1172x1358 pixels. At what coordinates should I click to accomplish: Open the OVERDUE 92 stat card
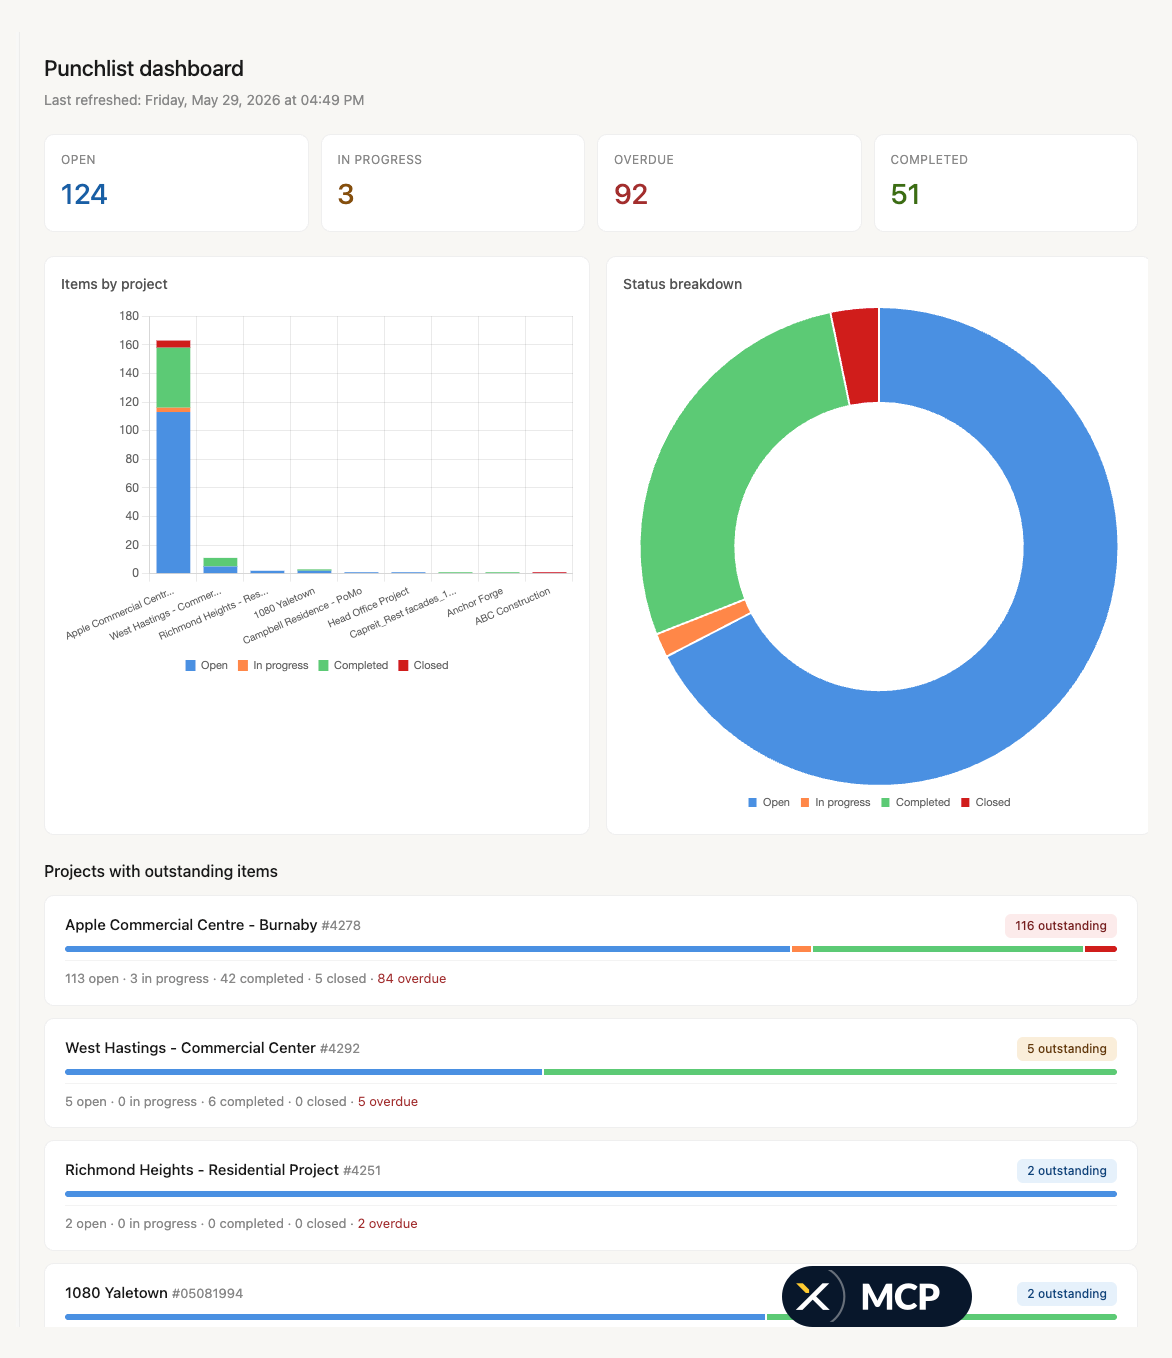point(729,183)
